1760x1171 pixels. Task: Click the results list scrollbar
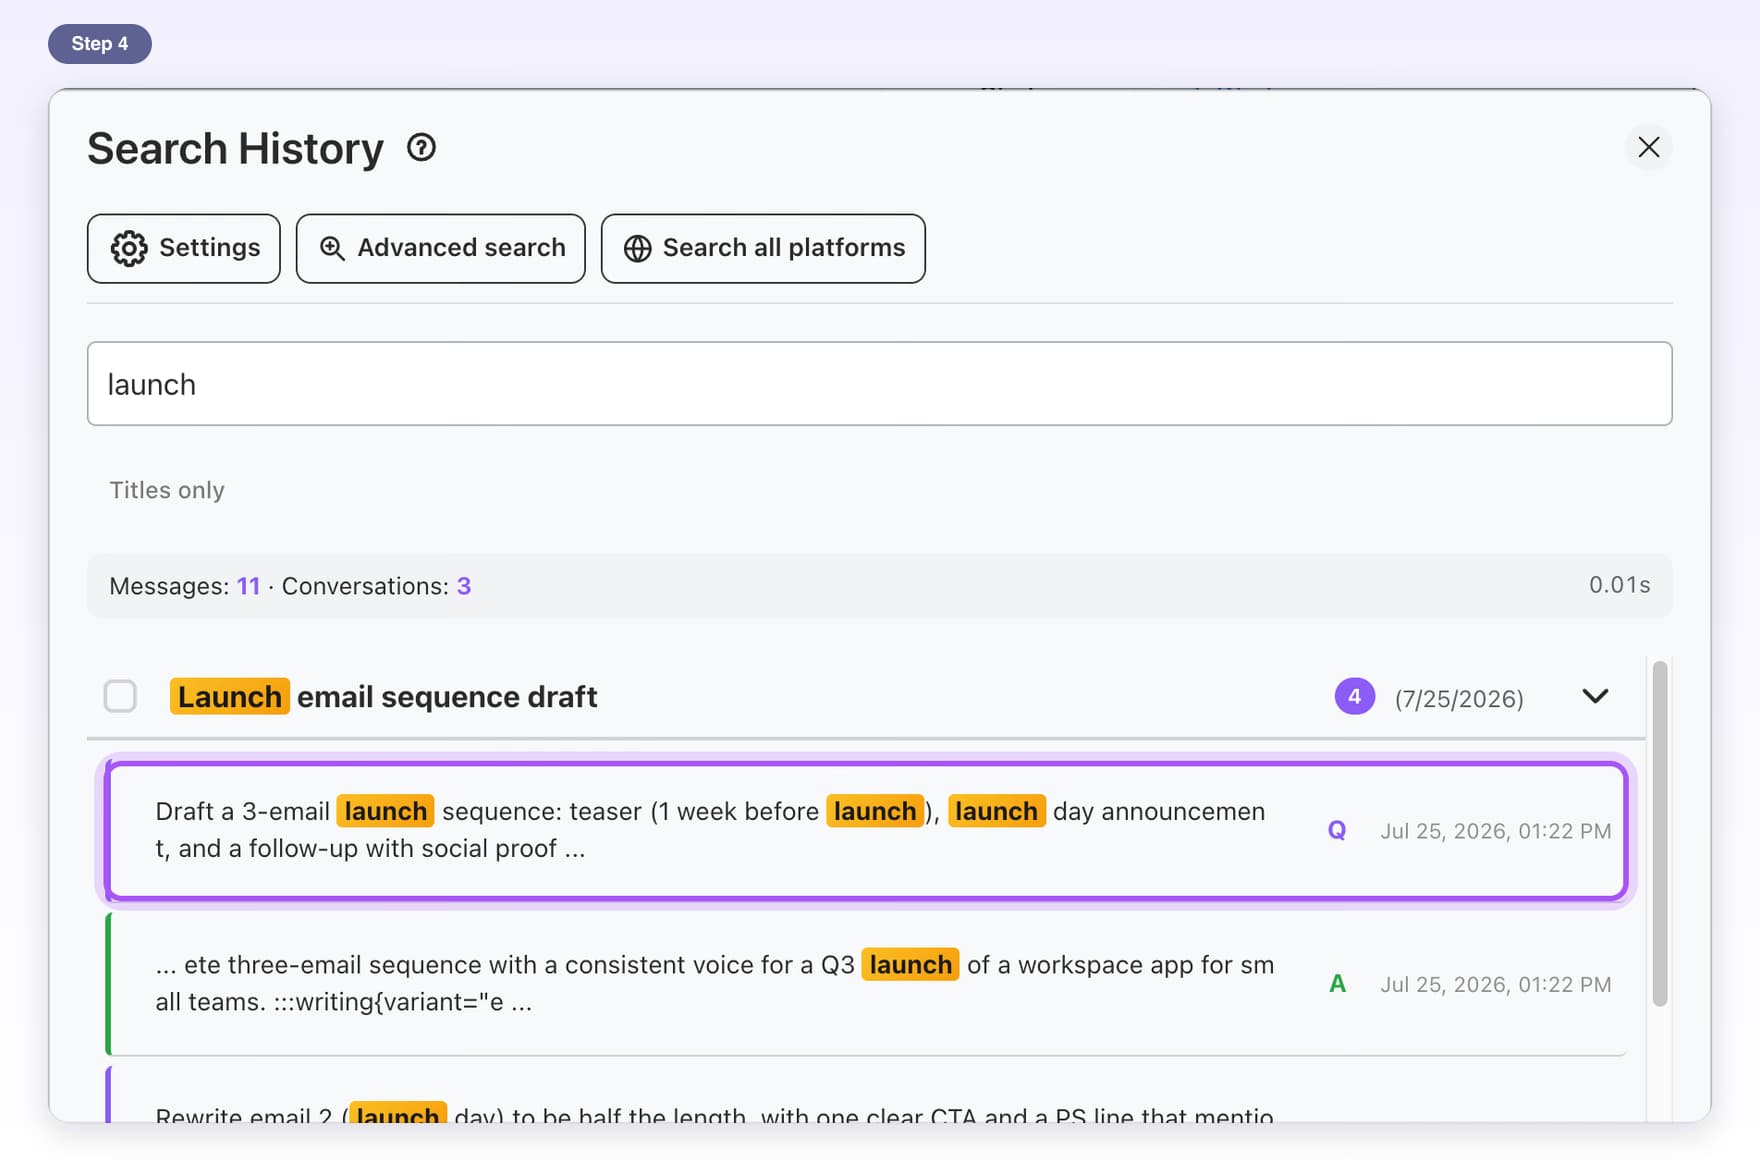point(1660,832)
